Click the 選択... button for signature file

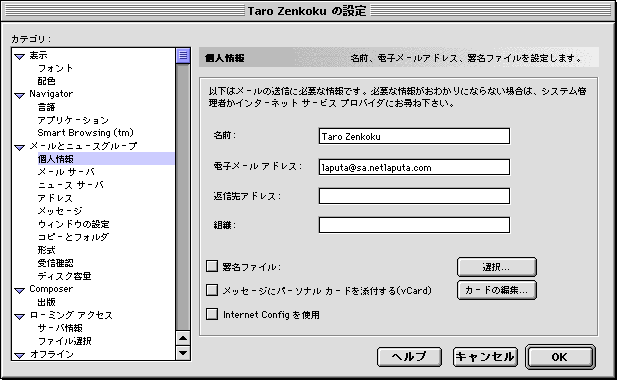click(497, 267)
